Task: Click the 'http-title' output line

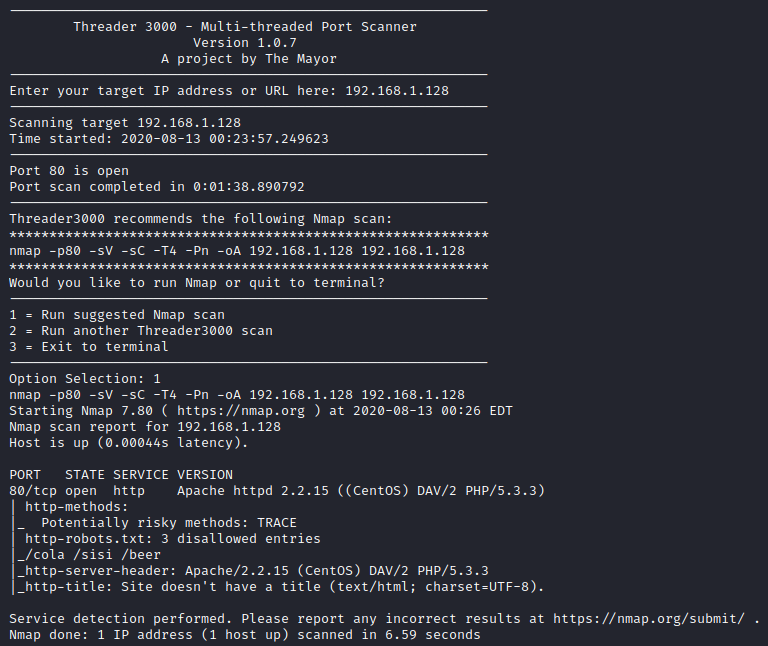Action: 281,586
